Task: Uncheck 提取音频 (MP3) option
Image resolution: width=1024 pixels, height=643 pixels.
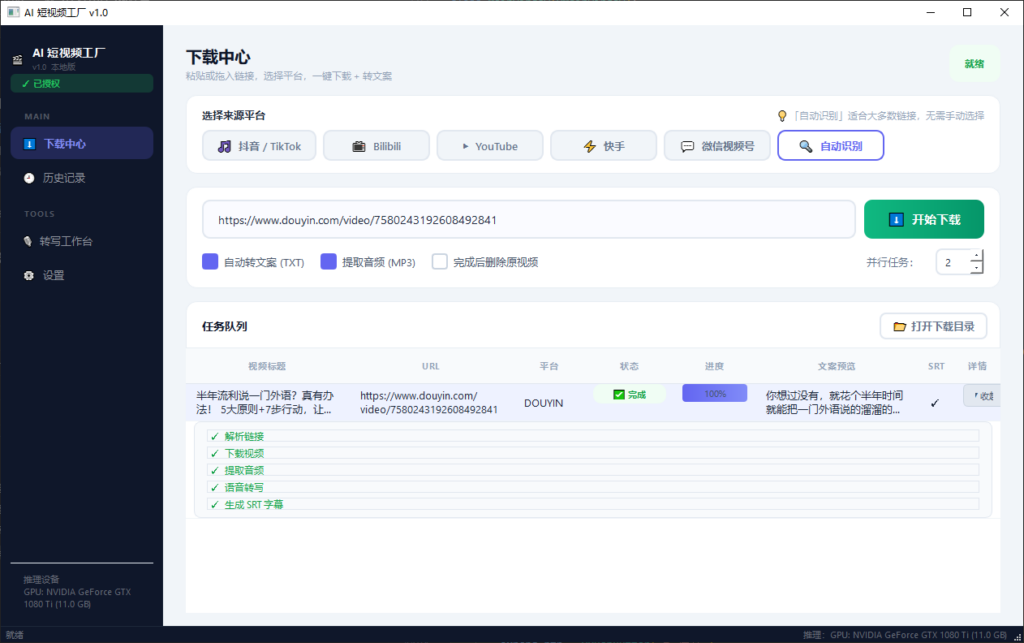Action: 328,262
